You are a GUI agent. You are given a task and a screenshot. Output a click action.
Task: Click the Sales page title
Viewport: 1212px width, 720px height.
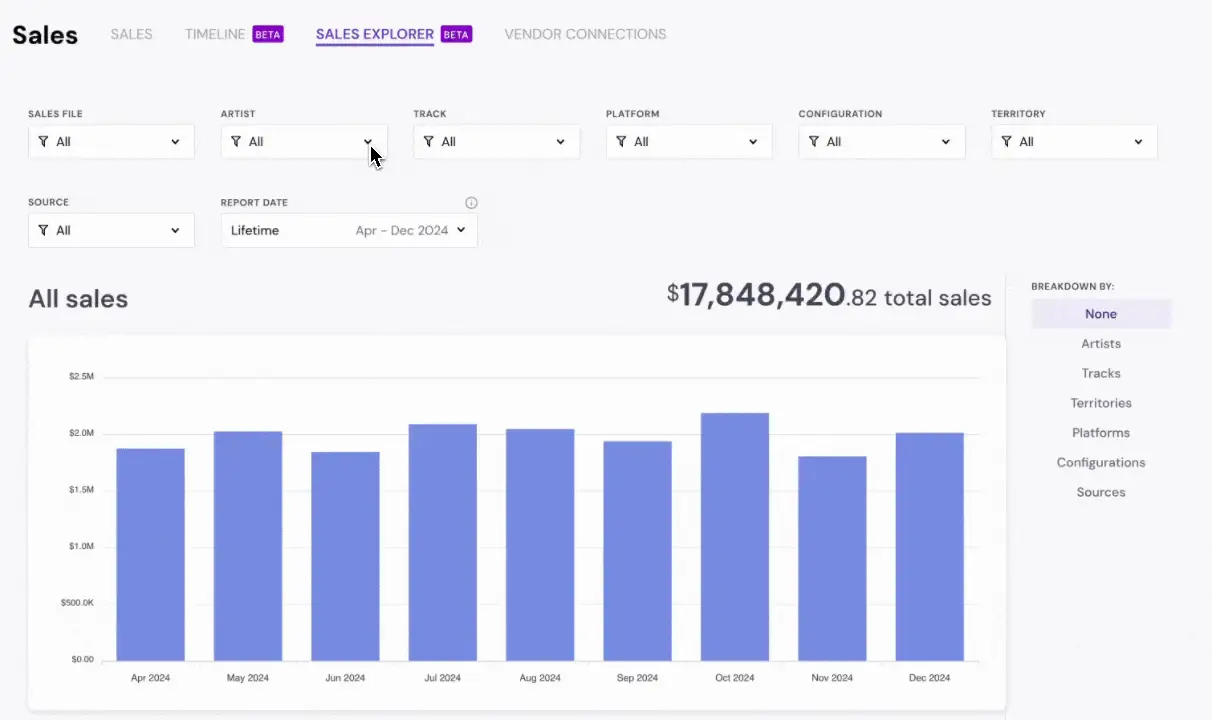pos(45,35)
